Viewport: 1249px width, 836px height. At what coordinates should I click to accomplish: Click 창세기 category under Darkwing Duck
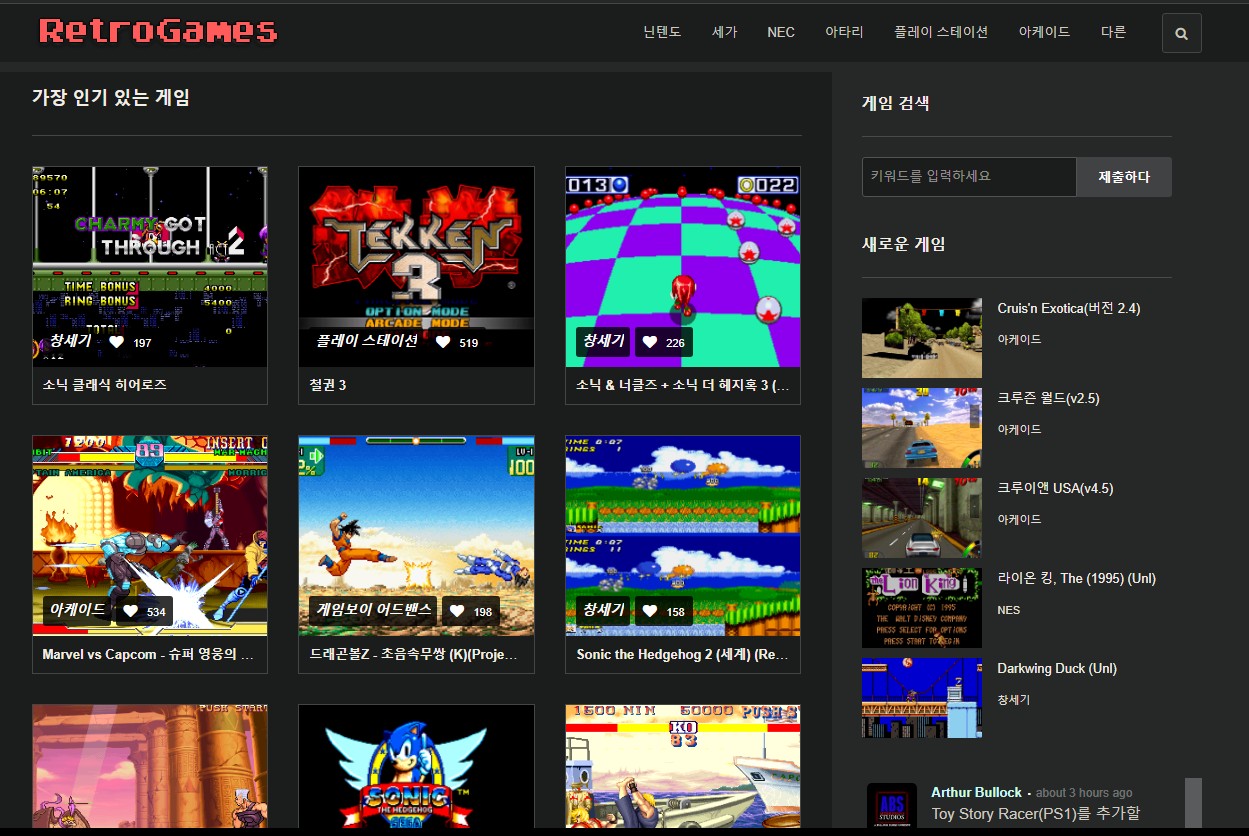(1013, 700)
